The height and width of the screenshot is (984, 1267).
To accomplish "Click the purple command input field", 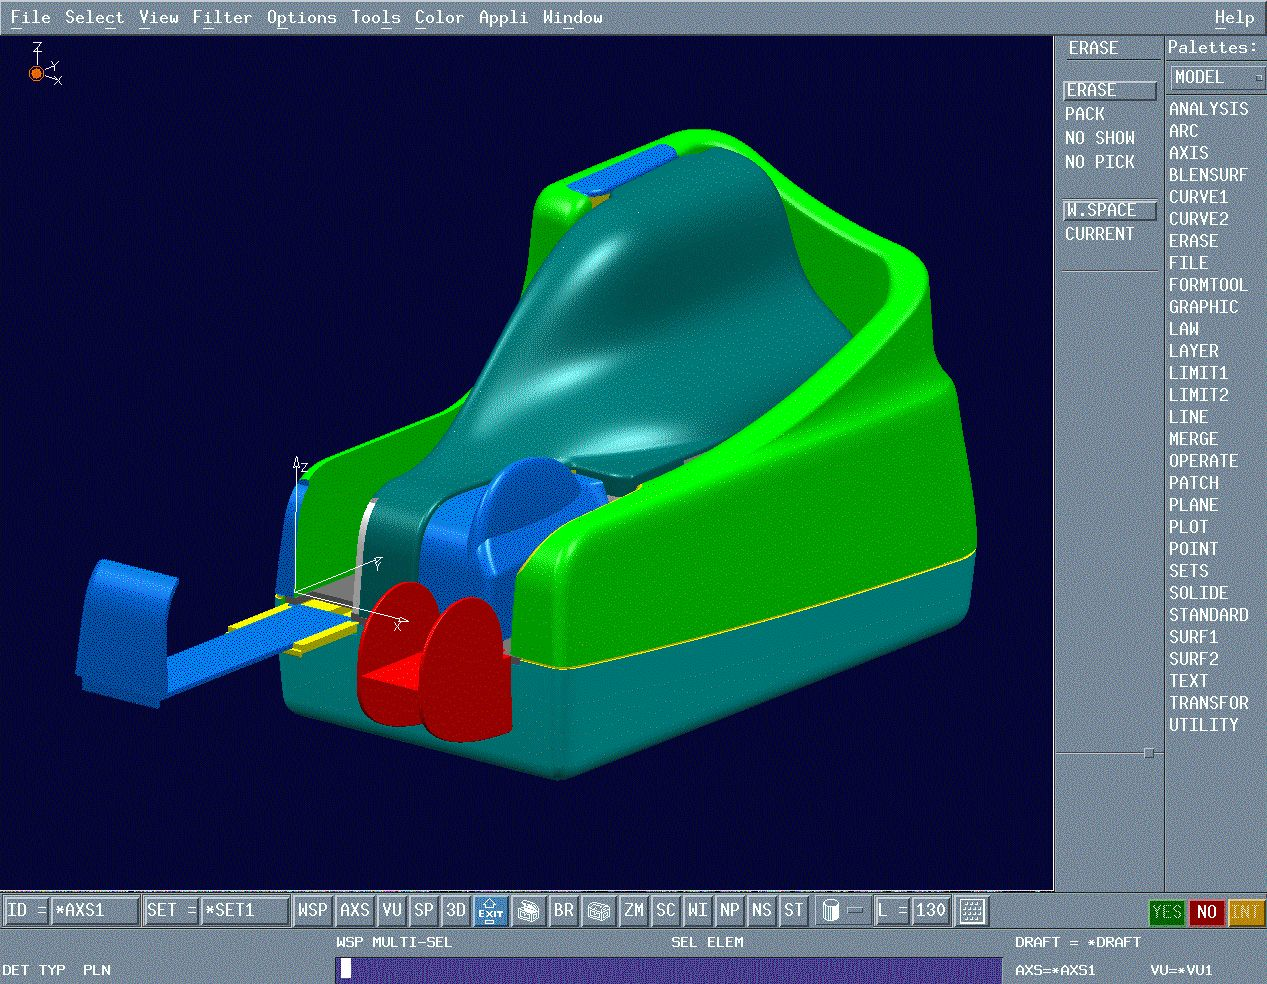I will pyautogui.click(x=668, y=969).
